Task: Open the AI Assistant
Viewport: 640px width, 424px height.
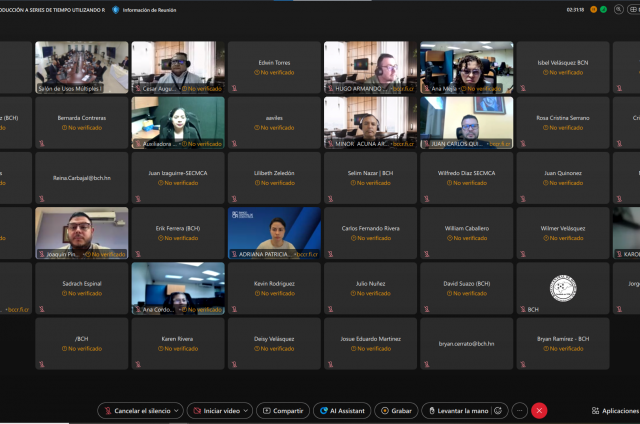Action: 342,411
